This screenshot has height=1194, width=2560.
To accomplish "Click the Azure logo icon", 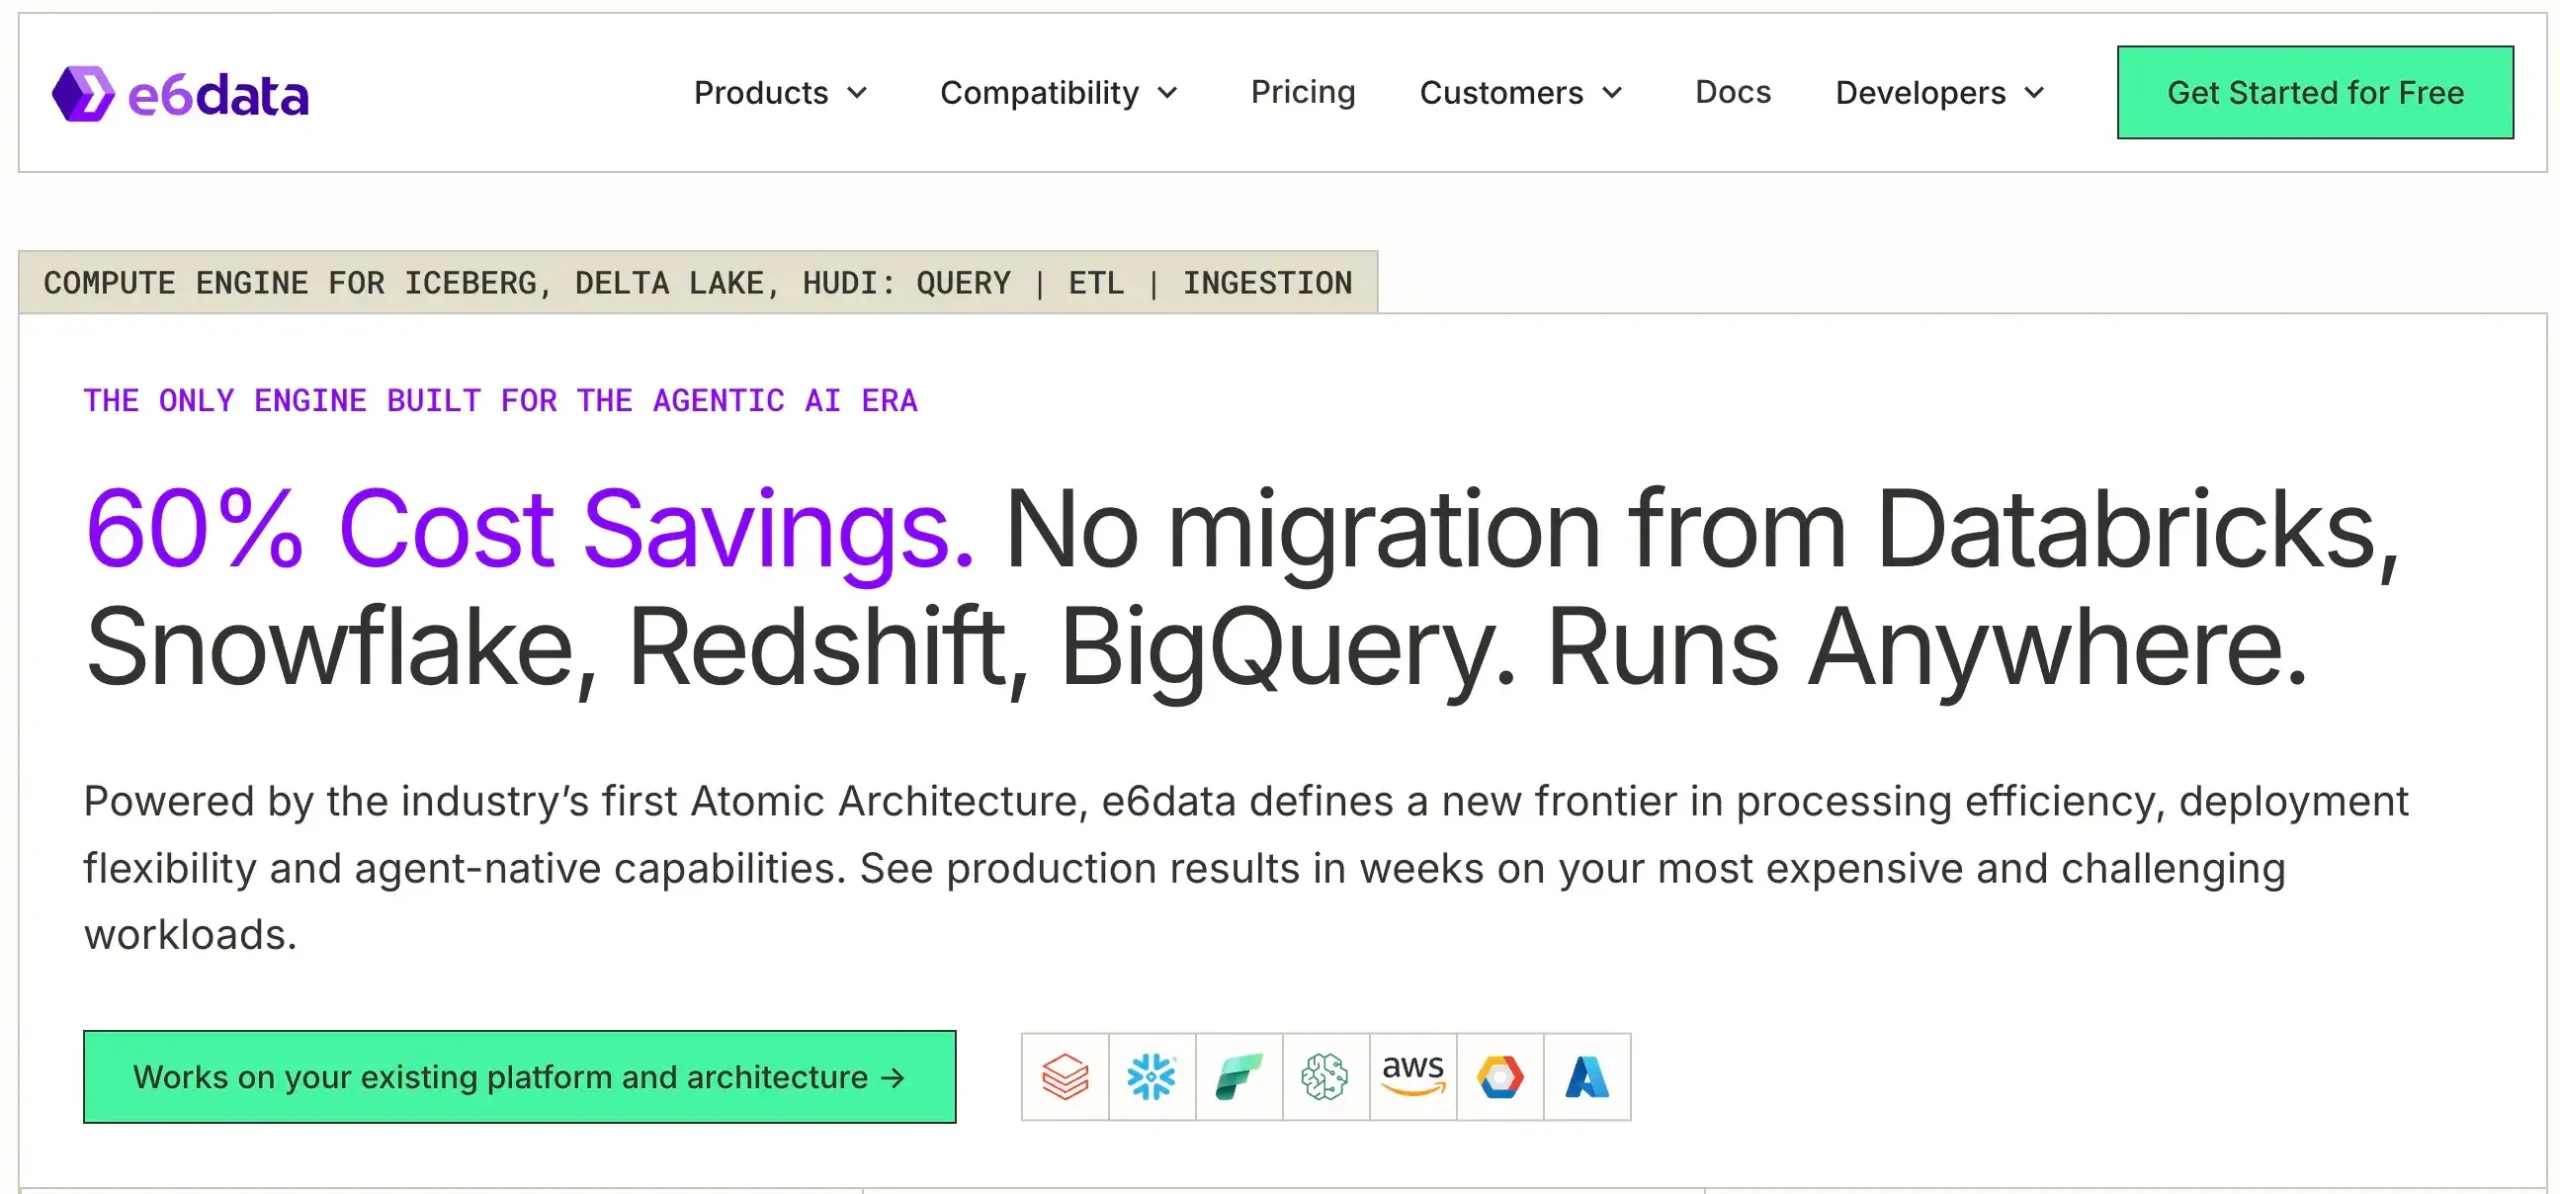I will tap(1587, 1077).
